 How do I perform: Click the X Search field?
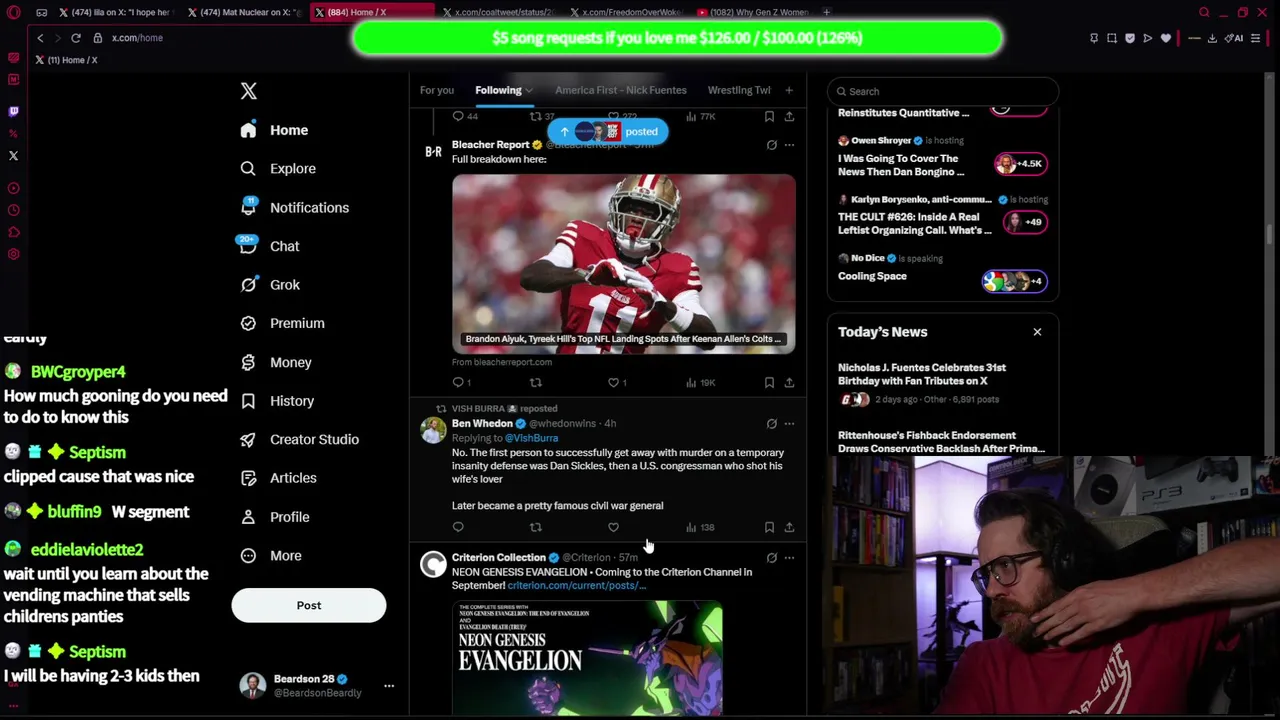pyautogui.click(x=943, y=91)
